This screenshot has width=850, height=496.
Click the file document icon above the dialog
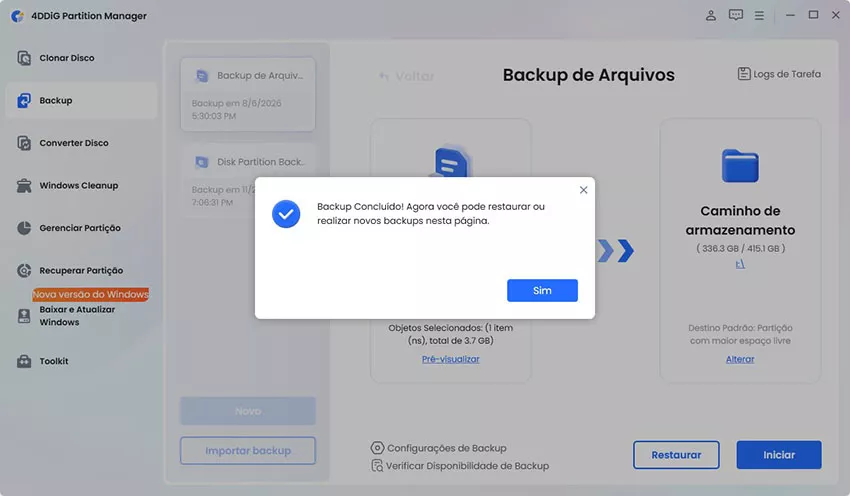450,162
